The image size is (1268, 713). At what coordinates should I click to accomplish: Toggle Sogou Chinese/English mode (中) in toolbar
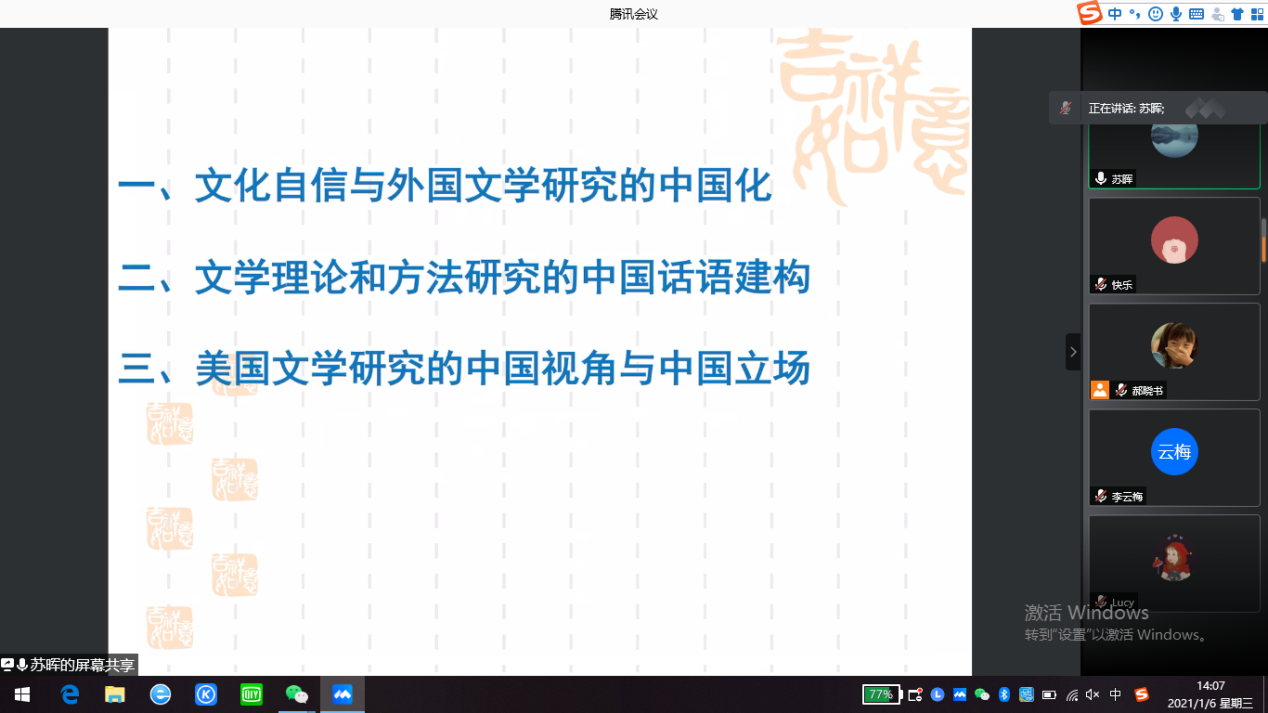[x=1114, y=14]
